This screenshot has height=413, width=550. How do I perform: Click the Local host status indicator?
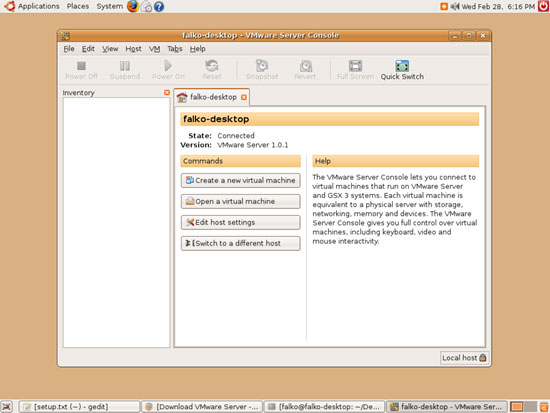click(x=464, y=358)
